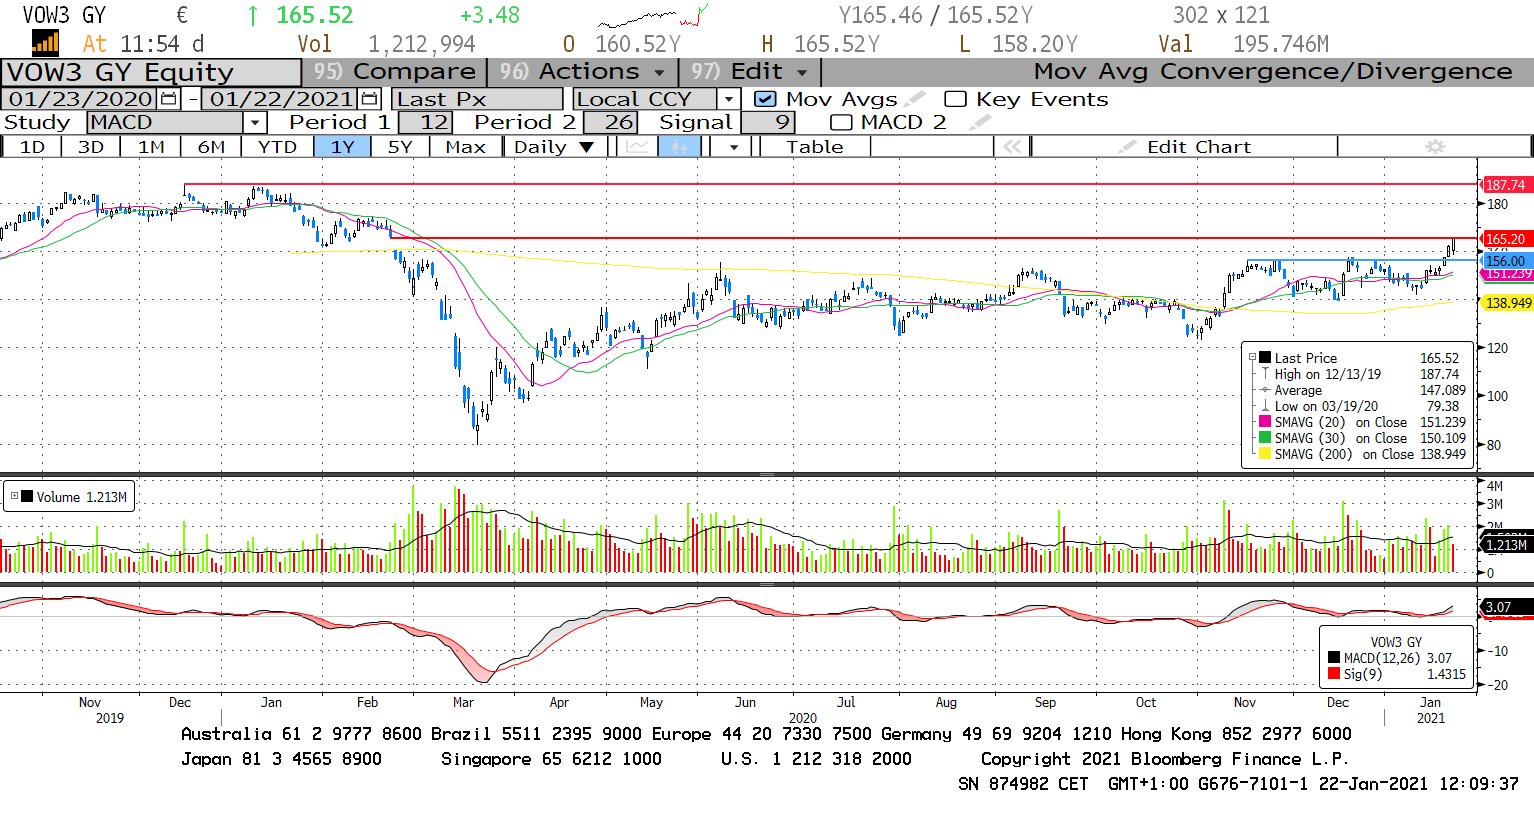Image resolution: width=1534 pixels, height=813 pixels.
Task: Click the 'Mov Avg Convergence/Divergence' title
Action: tap(1273, 72)
